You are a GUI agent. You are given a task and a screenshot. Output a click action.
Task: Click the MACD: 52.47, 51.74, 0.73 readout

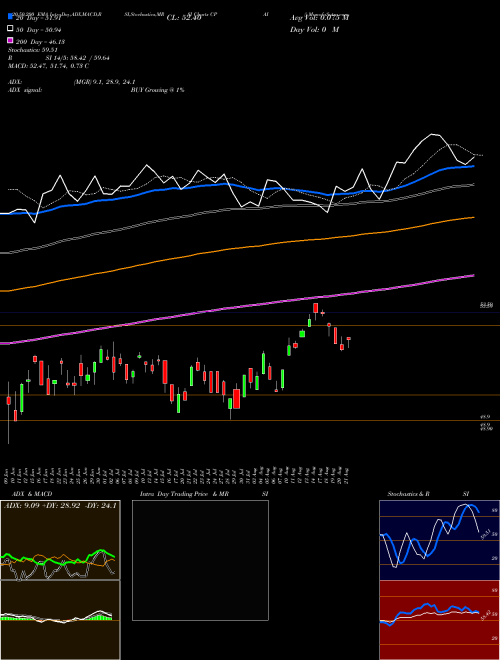pyautogui.click(x=48, y=66)
